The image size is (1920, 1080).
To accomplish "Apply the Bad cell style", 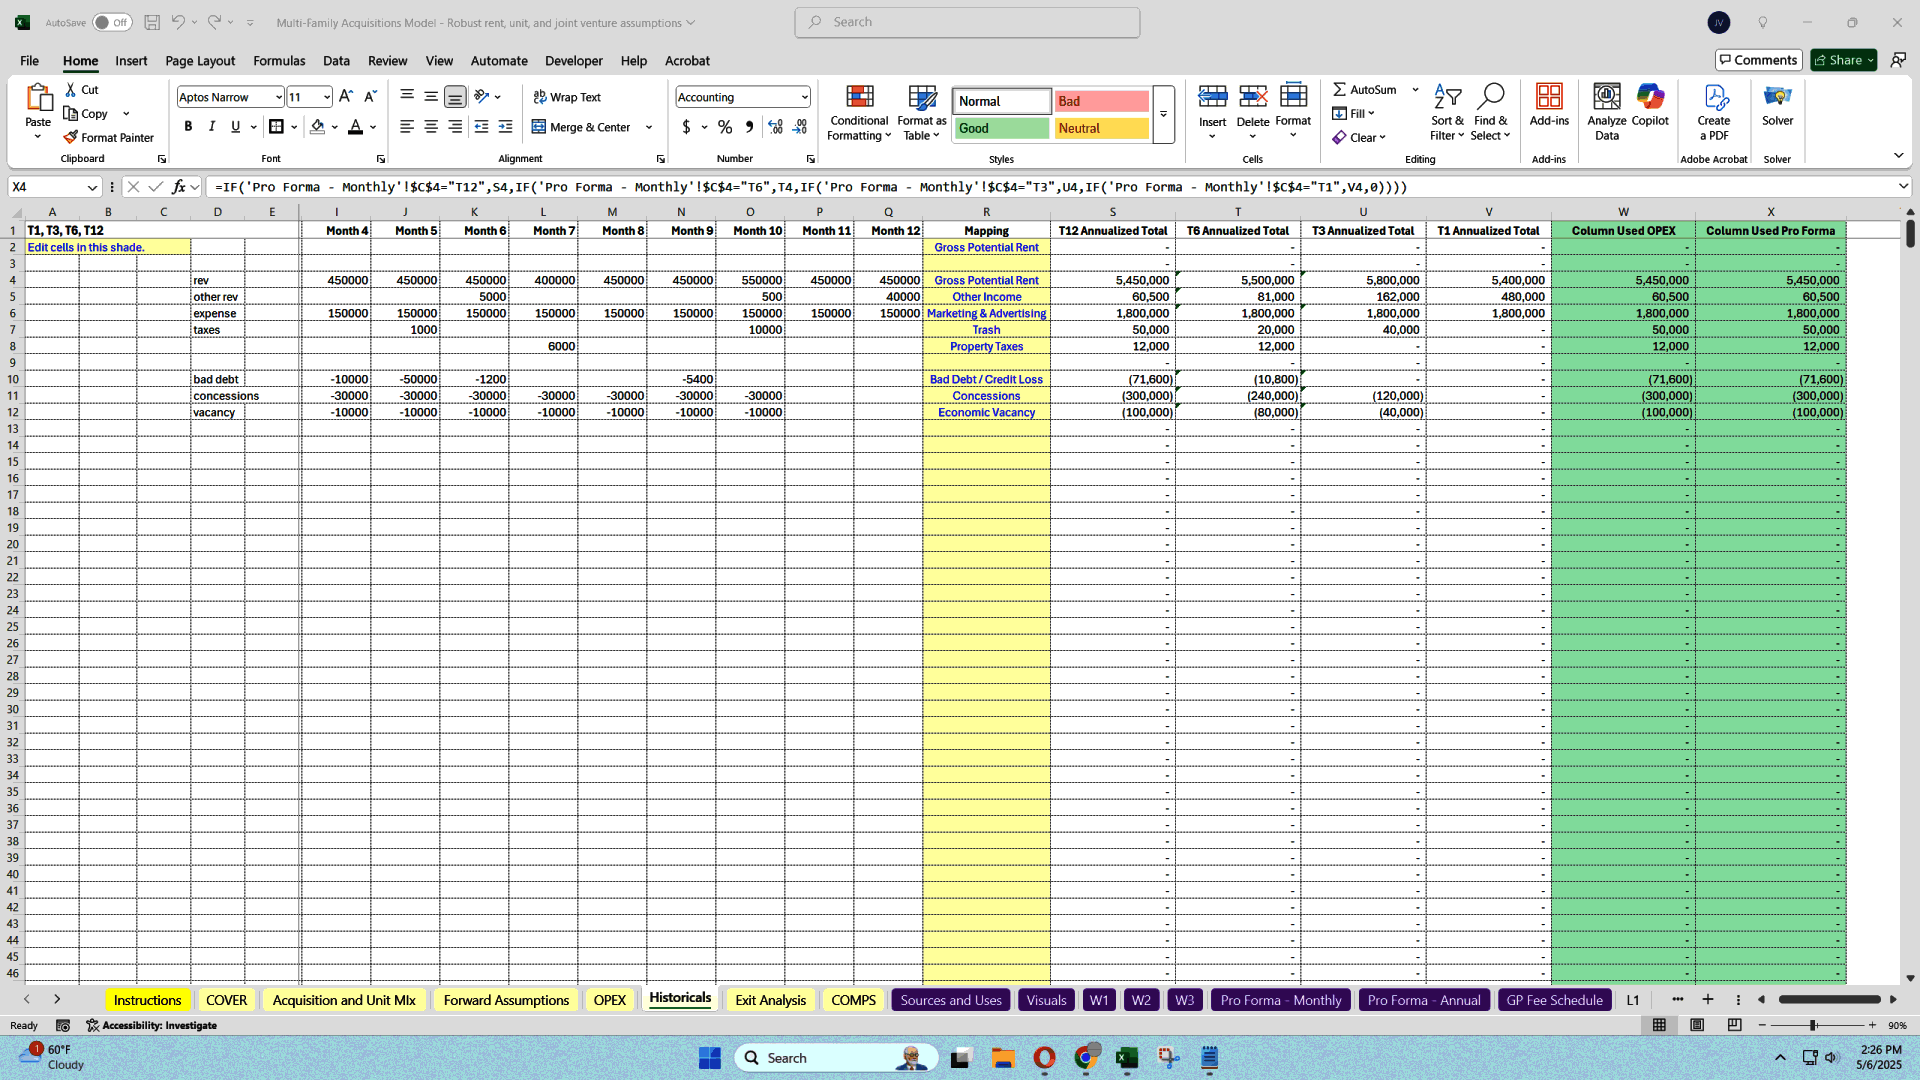I will click(x=1101, y=101).
